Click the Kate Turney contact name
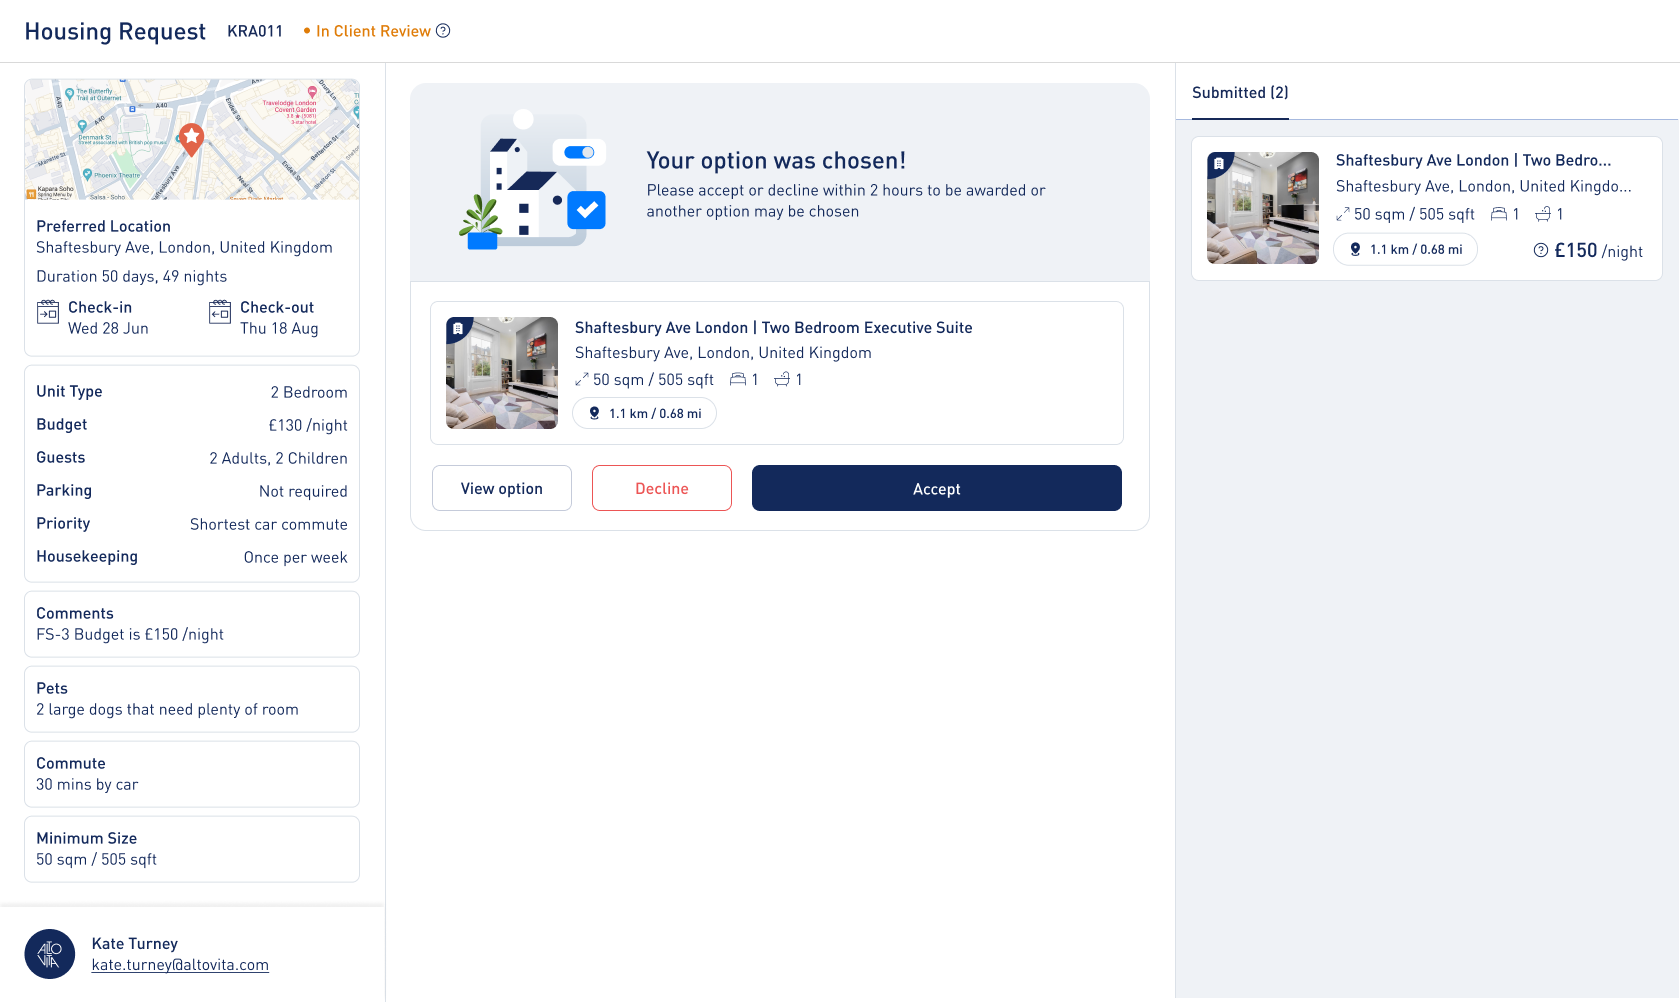This screenshot has width=1680, height=1002. [135, 944]
